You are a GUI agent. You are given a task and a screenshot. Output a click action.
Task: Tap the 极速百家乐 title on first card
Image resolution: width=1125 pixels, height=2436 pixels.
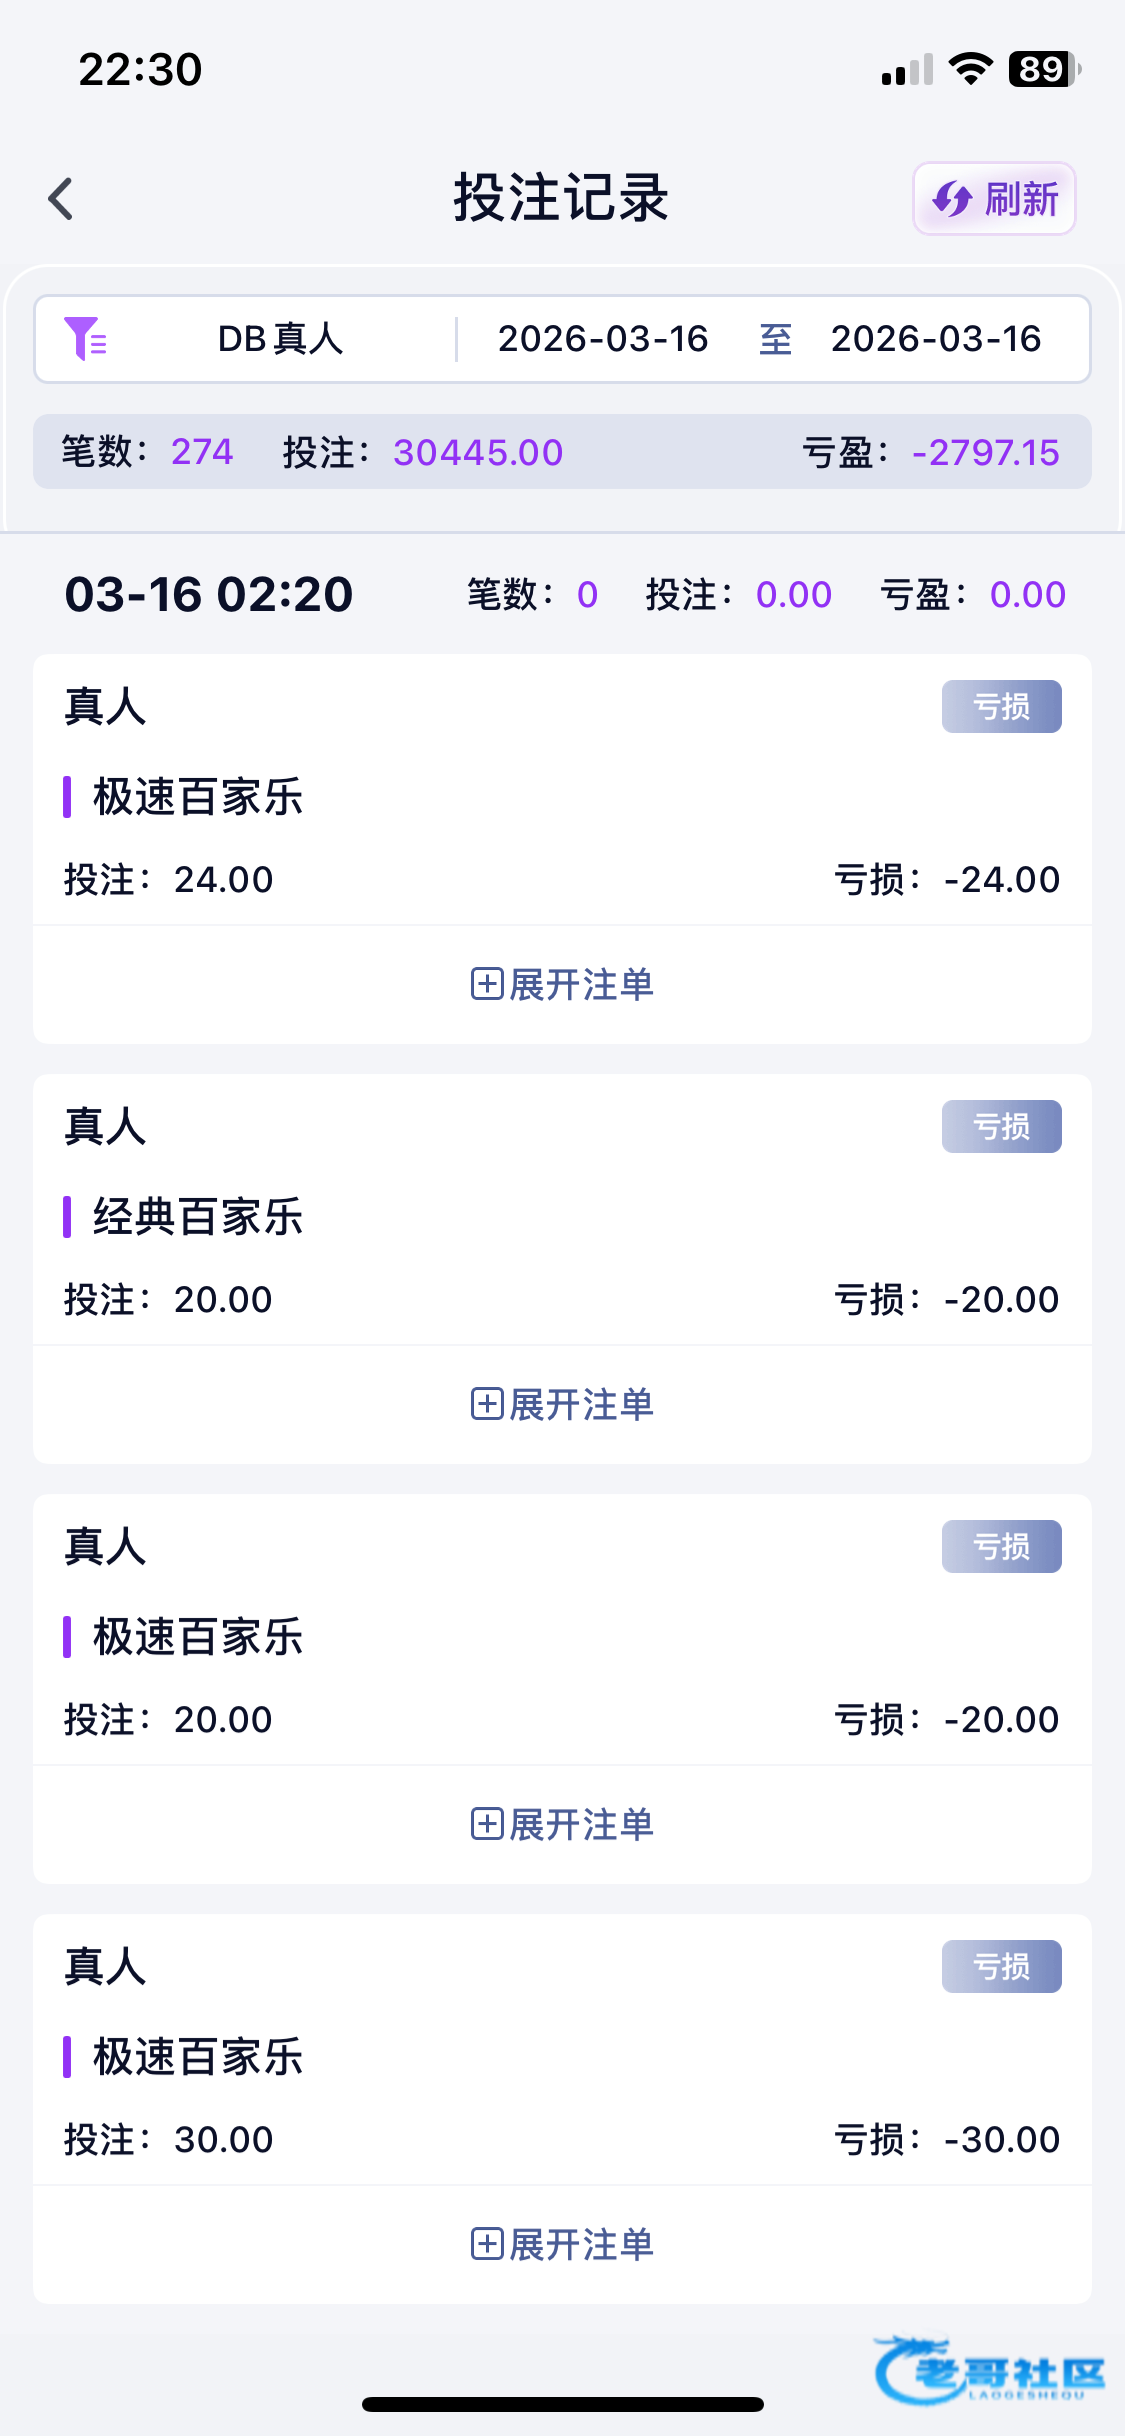(198, 797)
